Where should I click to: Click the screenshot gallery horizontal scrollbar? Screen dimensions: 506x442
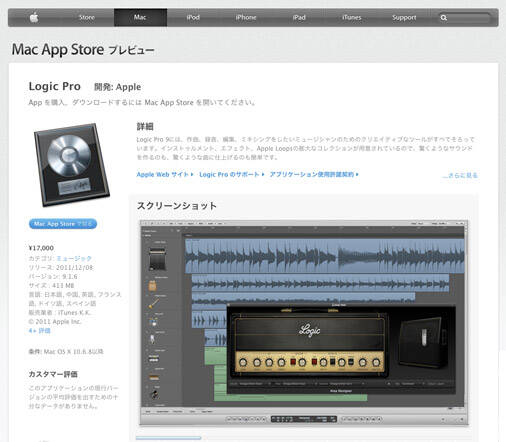[168, 438]
